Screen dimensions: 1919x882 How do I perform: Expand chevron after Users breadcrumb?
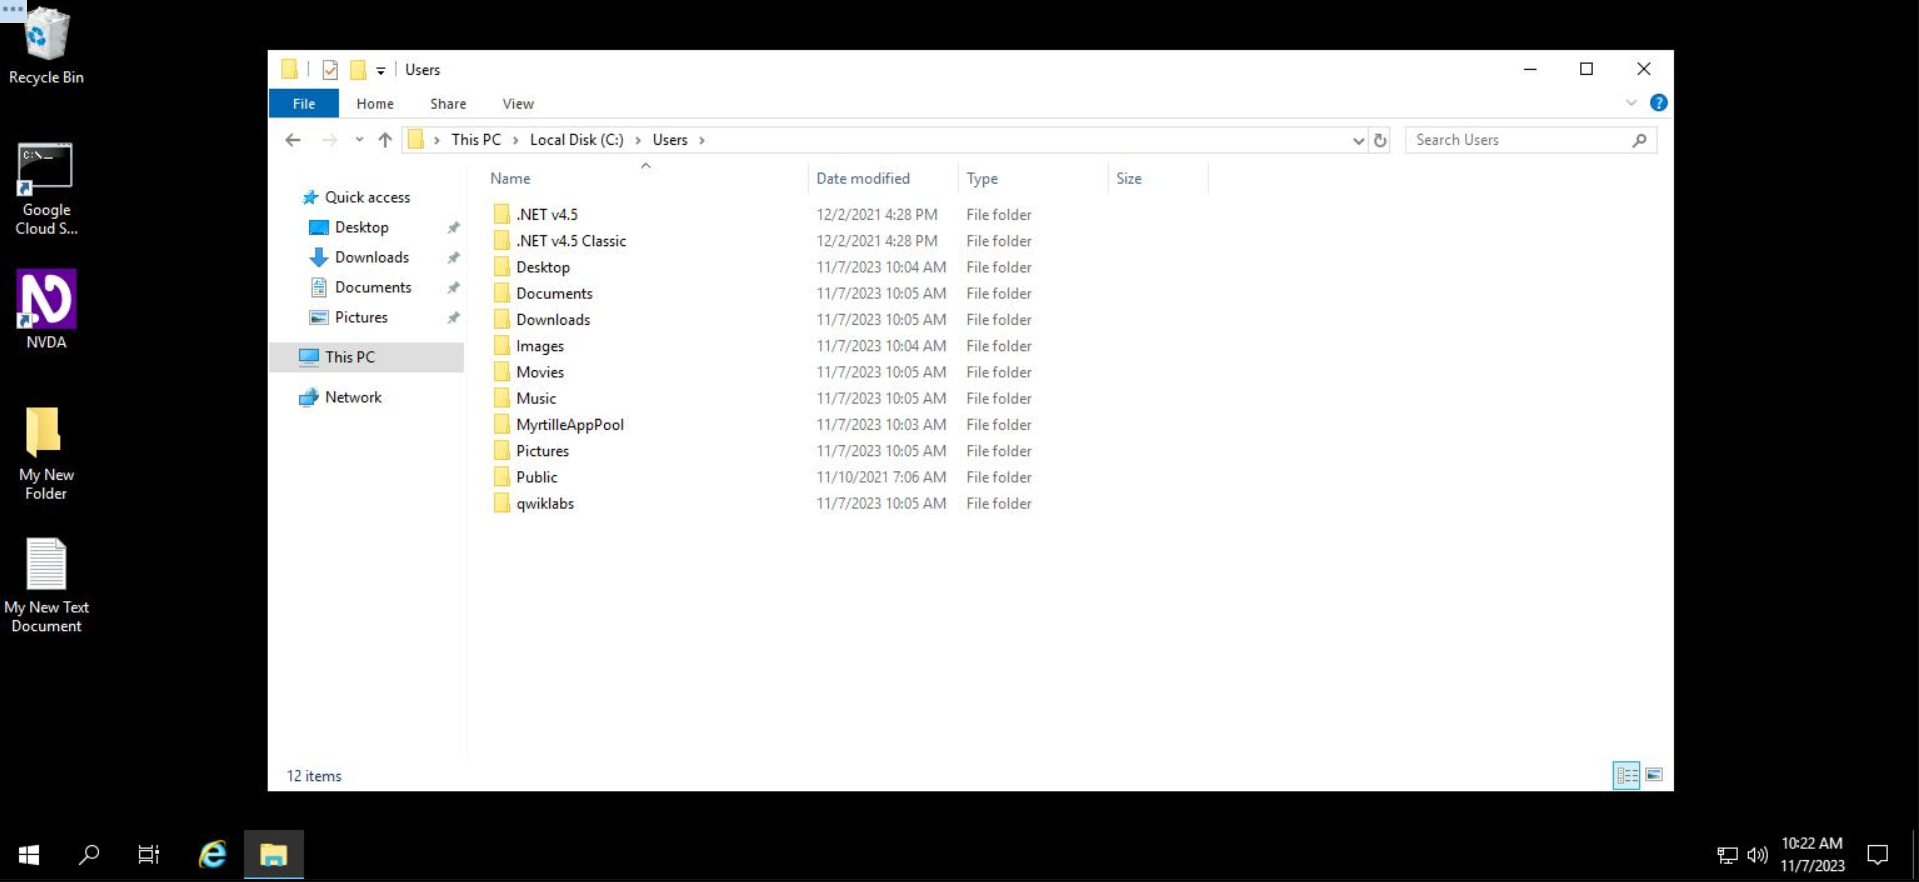[702, 140]
